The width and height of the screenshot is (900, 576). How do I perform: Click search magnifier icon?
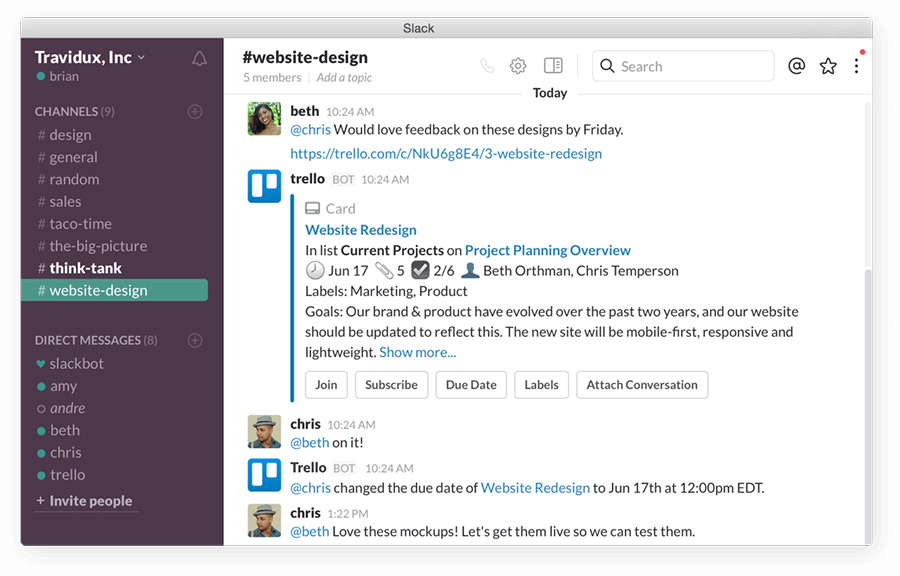(607, 66)
